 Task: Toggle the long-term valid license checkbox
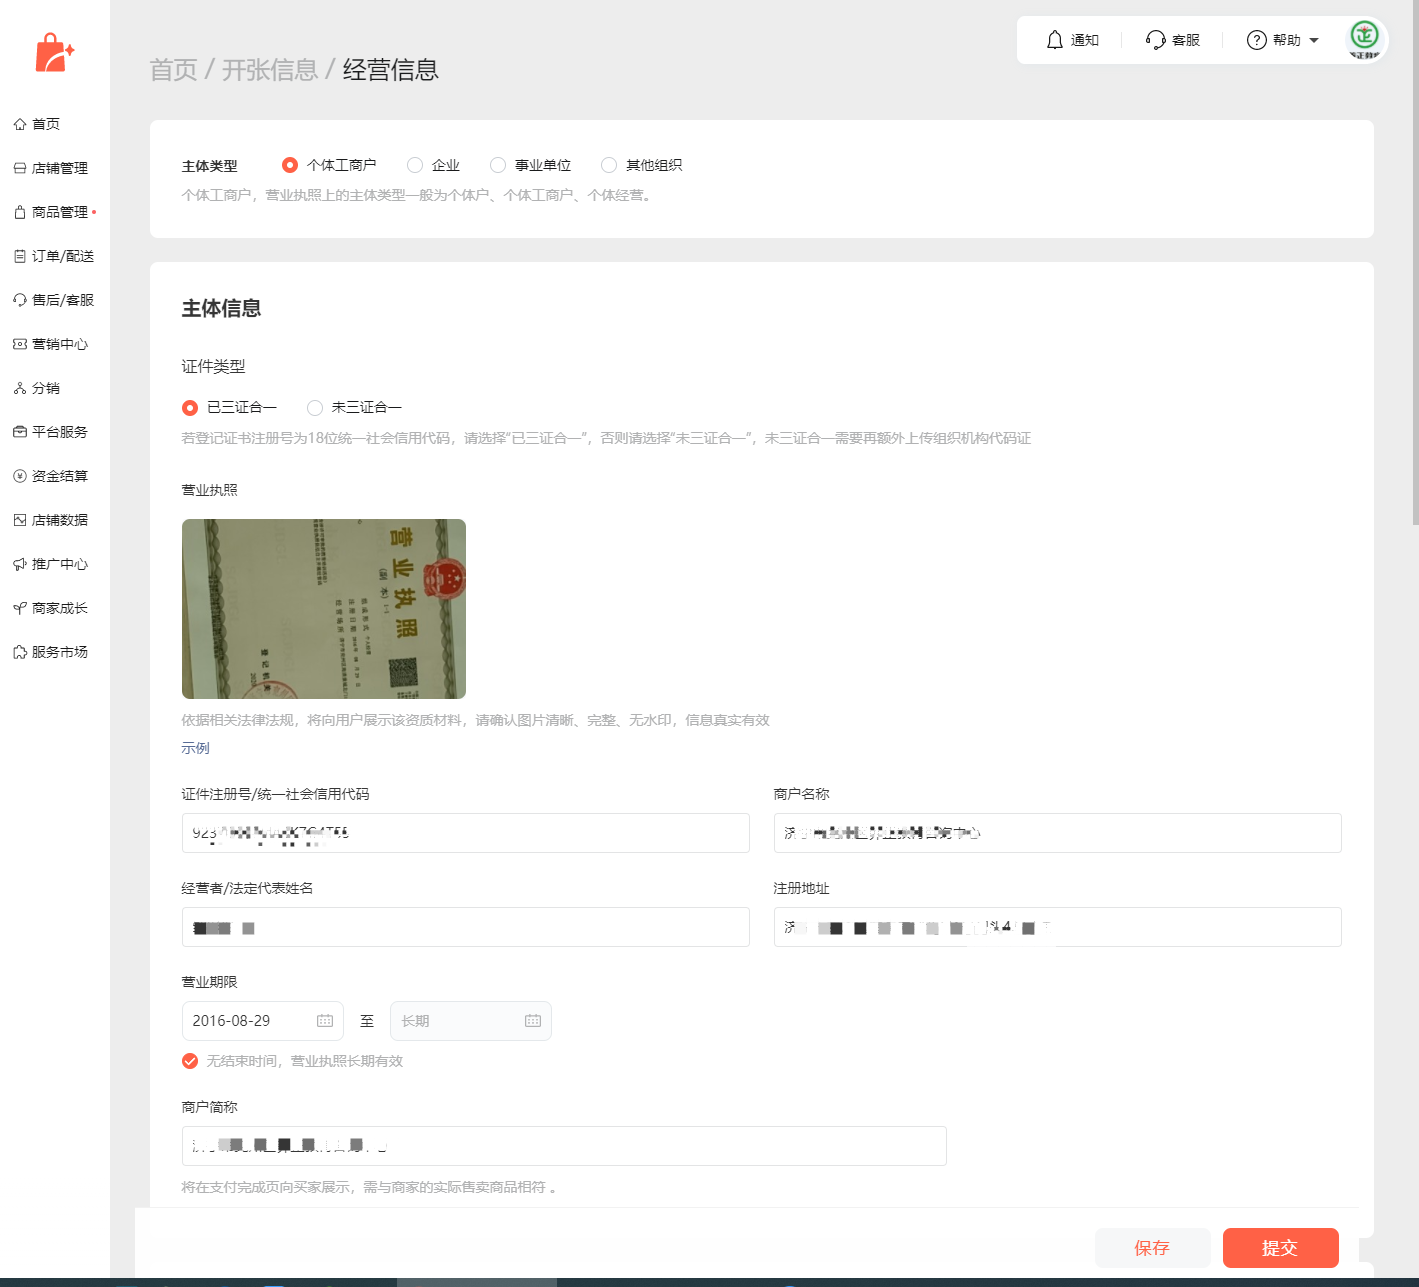(190, 1061)
